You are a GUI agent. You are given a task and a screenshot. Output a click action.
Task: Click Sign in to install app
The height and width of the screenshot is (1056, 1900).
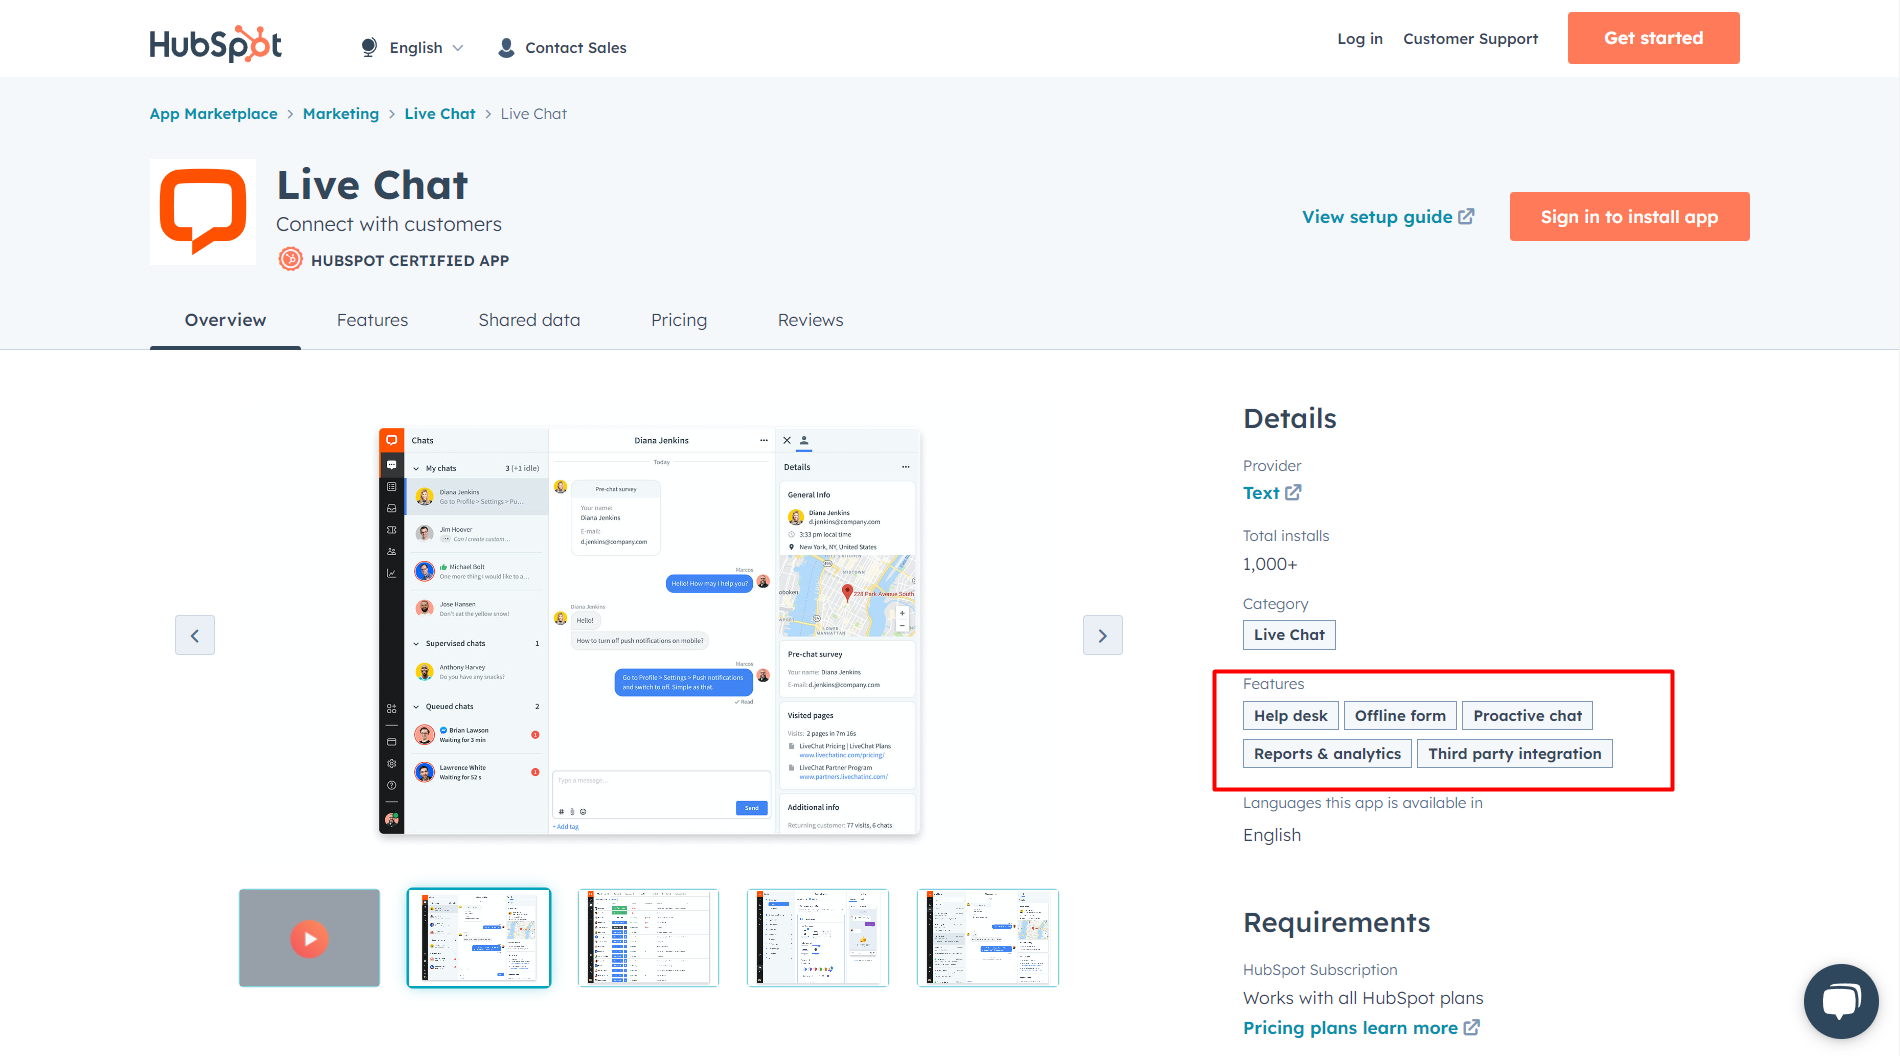coord(1629,217)
